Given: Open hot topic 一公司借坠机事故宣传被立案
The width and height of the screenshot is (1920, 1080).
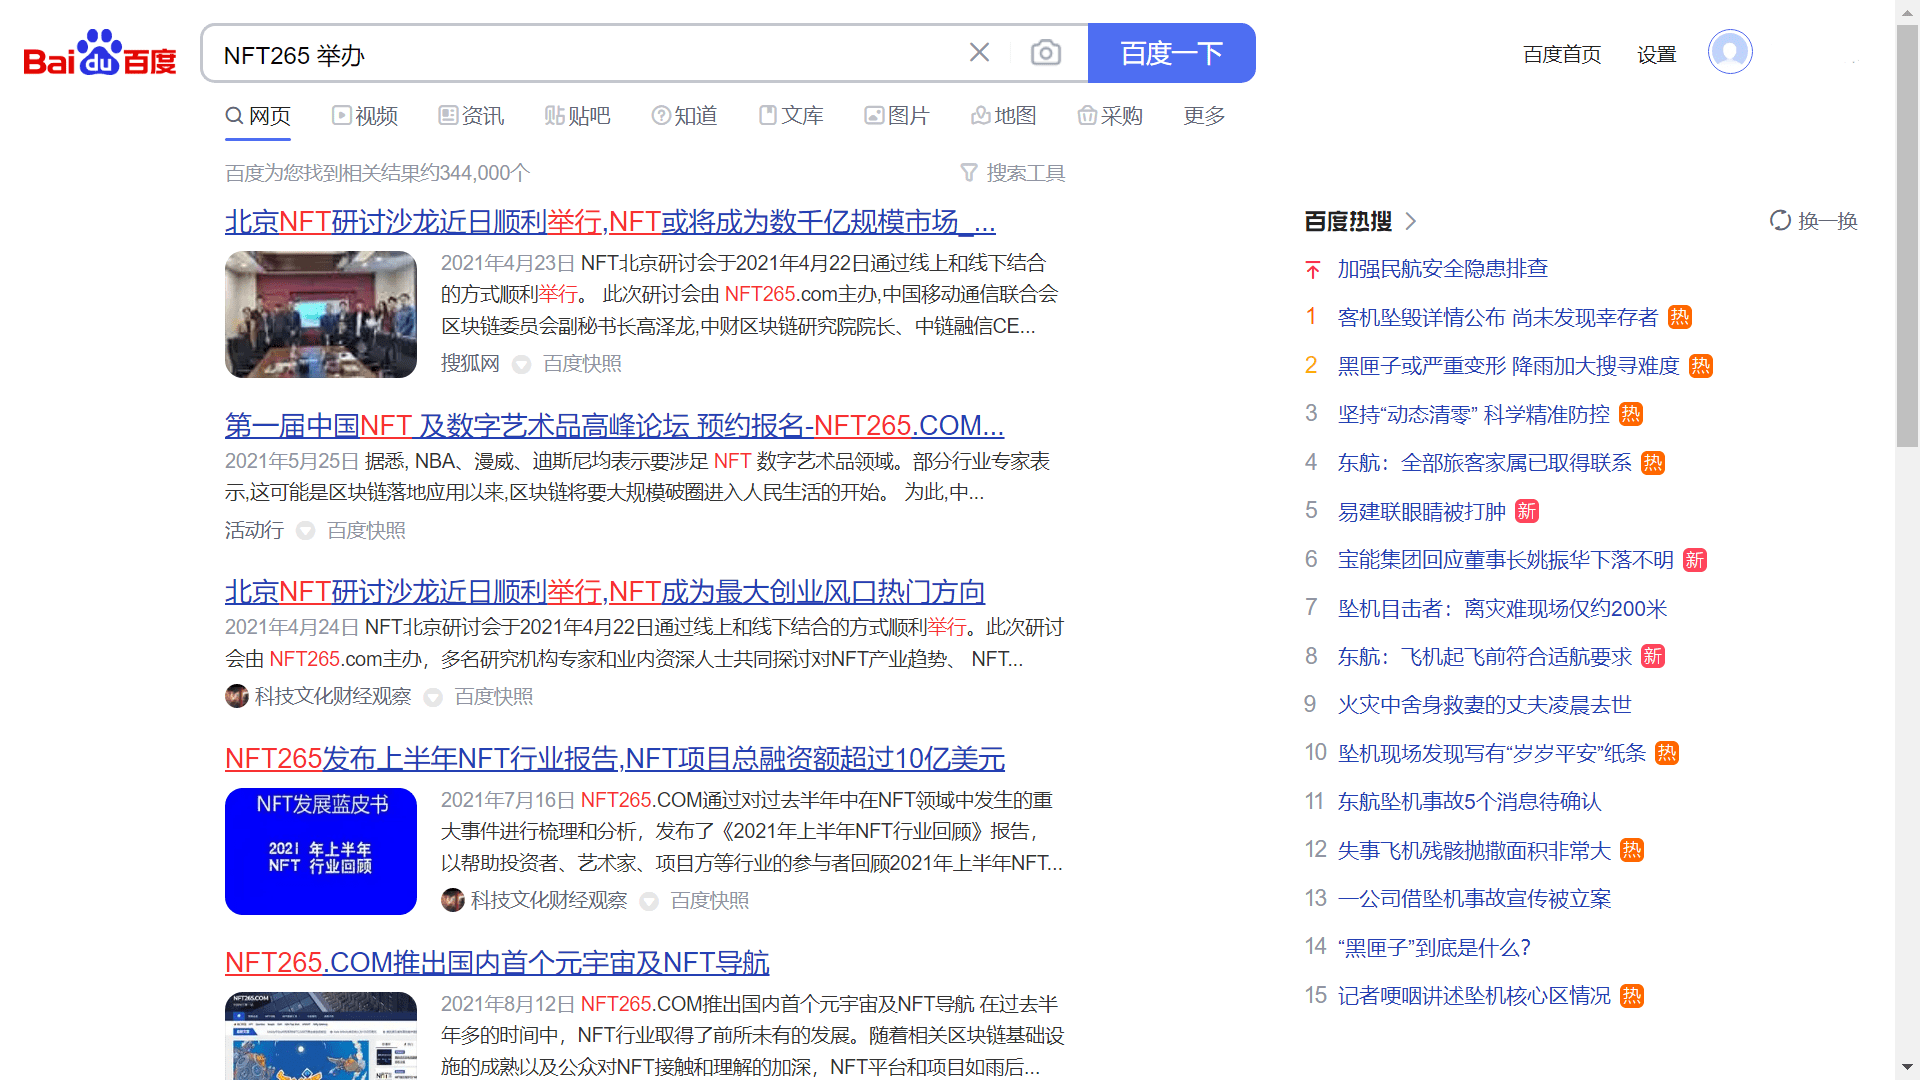Looking at the screenshot, I should click(1475, 898).
